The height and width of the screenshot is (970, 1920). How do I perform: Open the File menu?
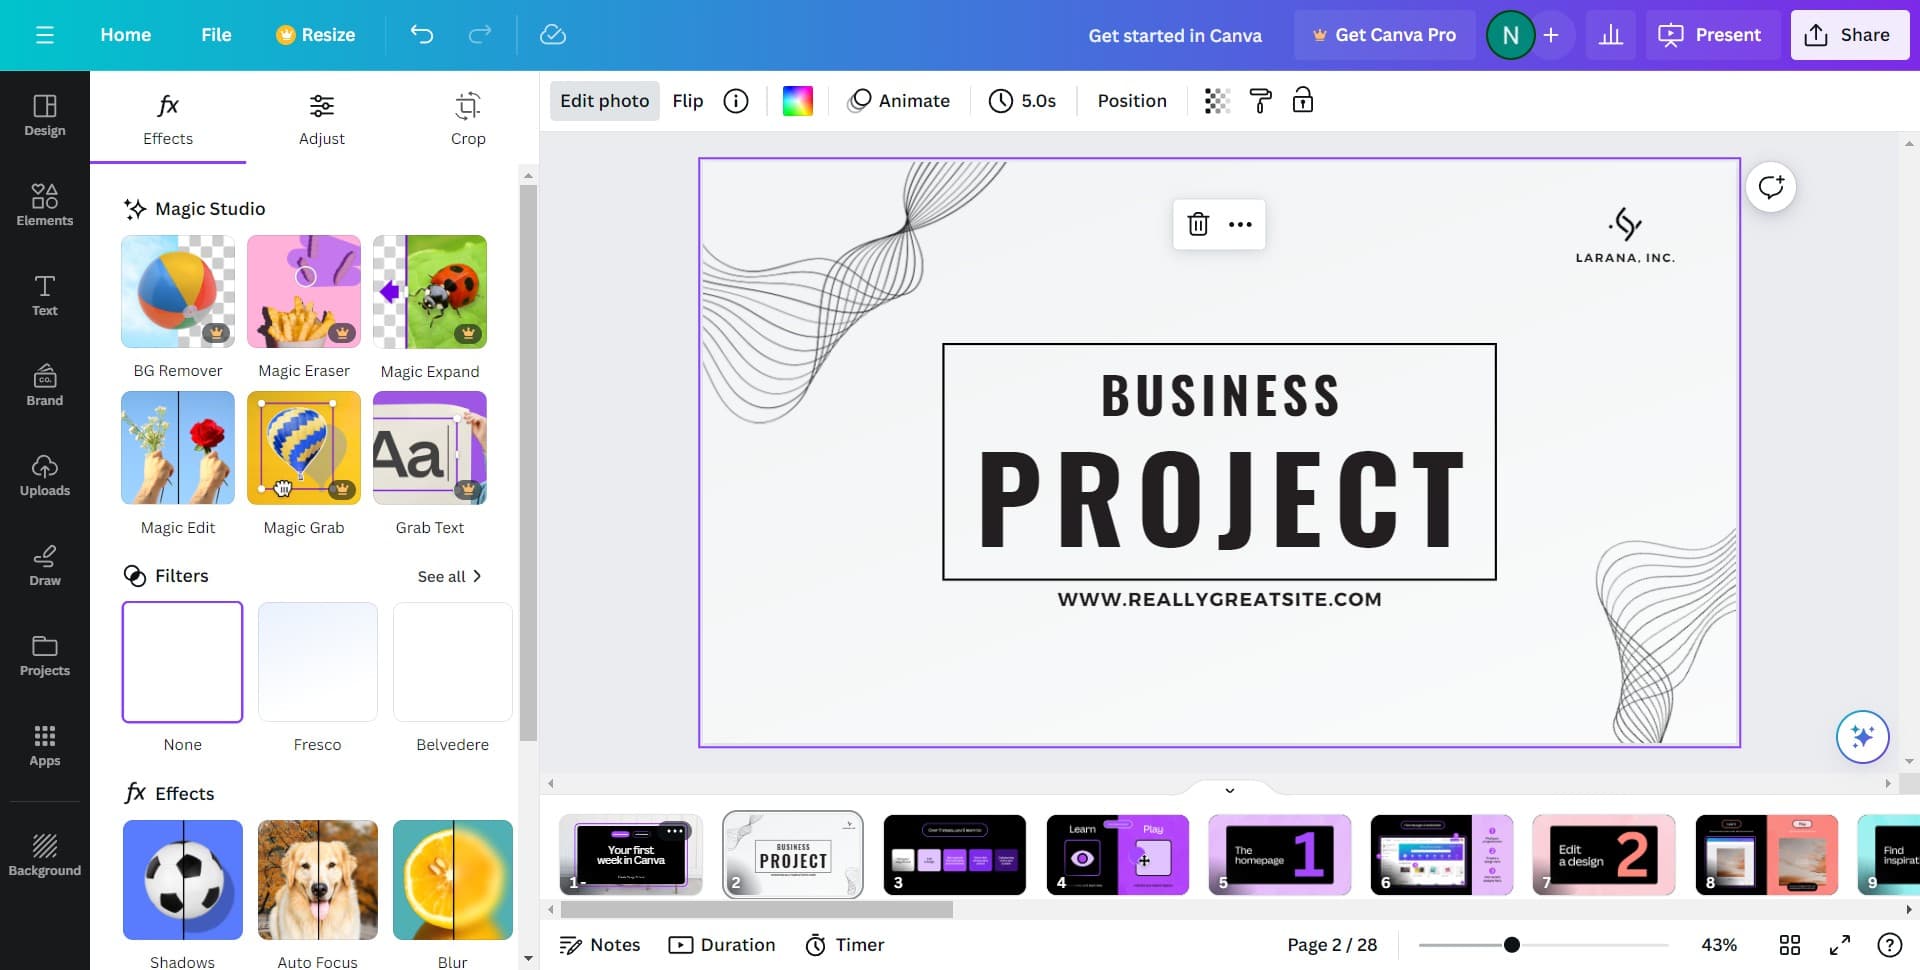[x=216, y=35]
